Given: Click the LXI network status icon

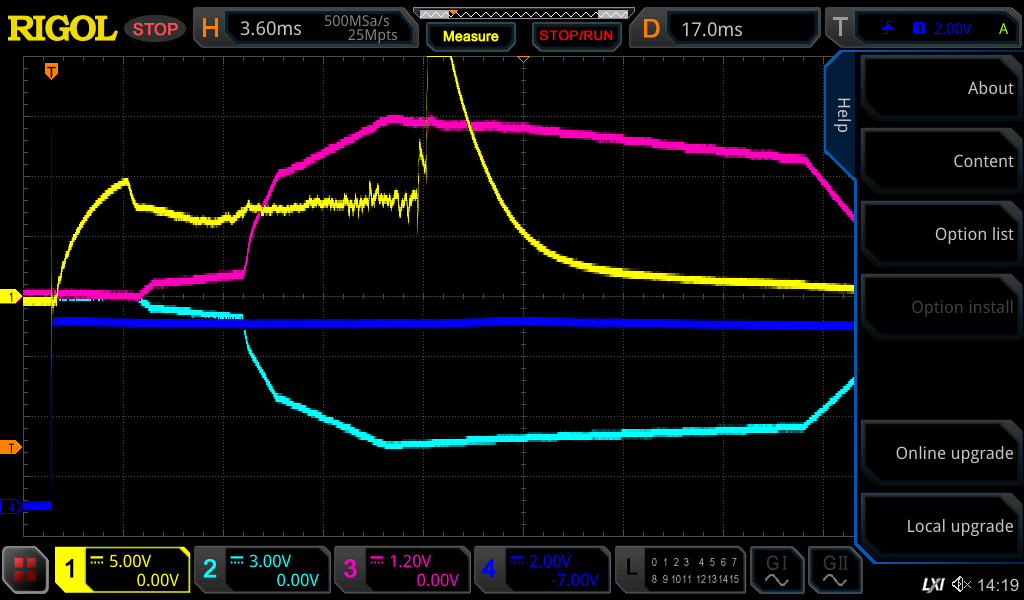Looking at the screenshot, I should tap(932, 584).
